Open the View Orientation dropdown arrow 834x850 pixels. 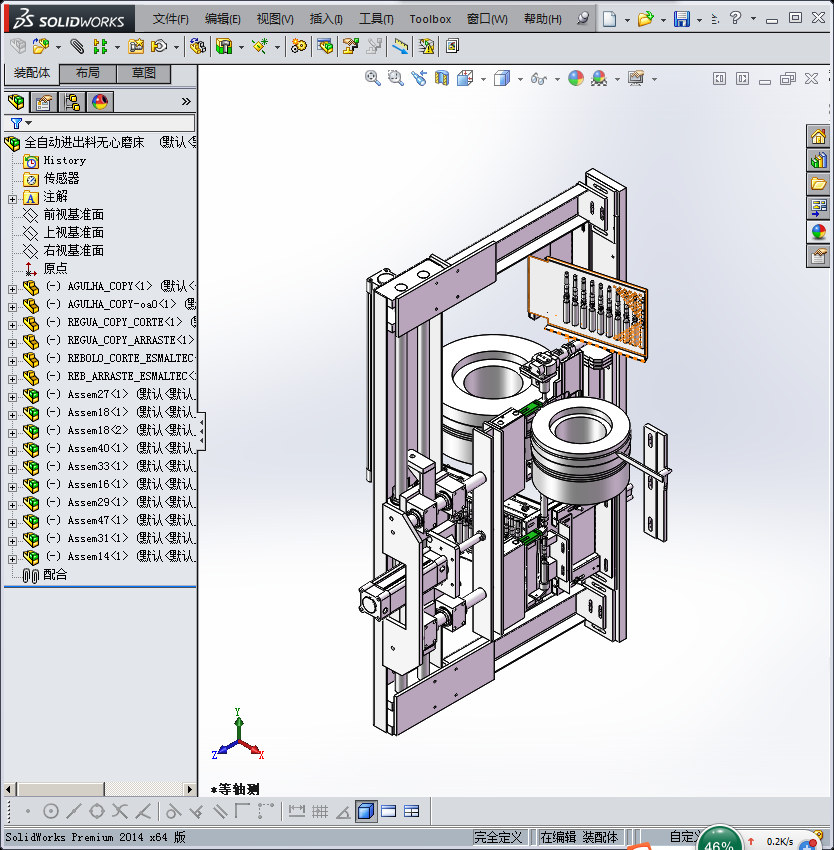pos(483,79)
